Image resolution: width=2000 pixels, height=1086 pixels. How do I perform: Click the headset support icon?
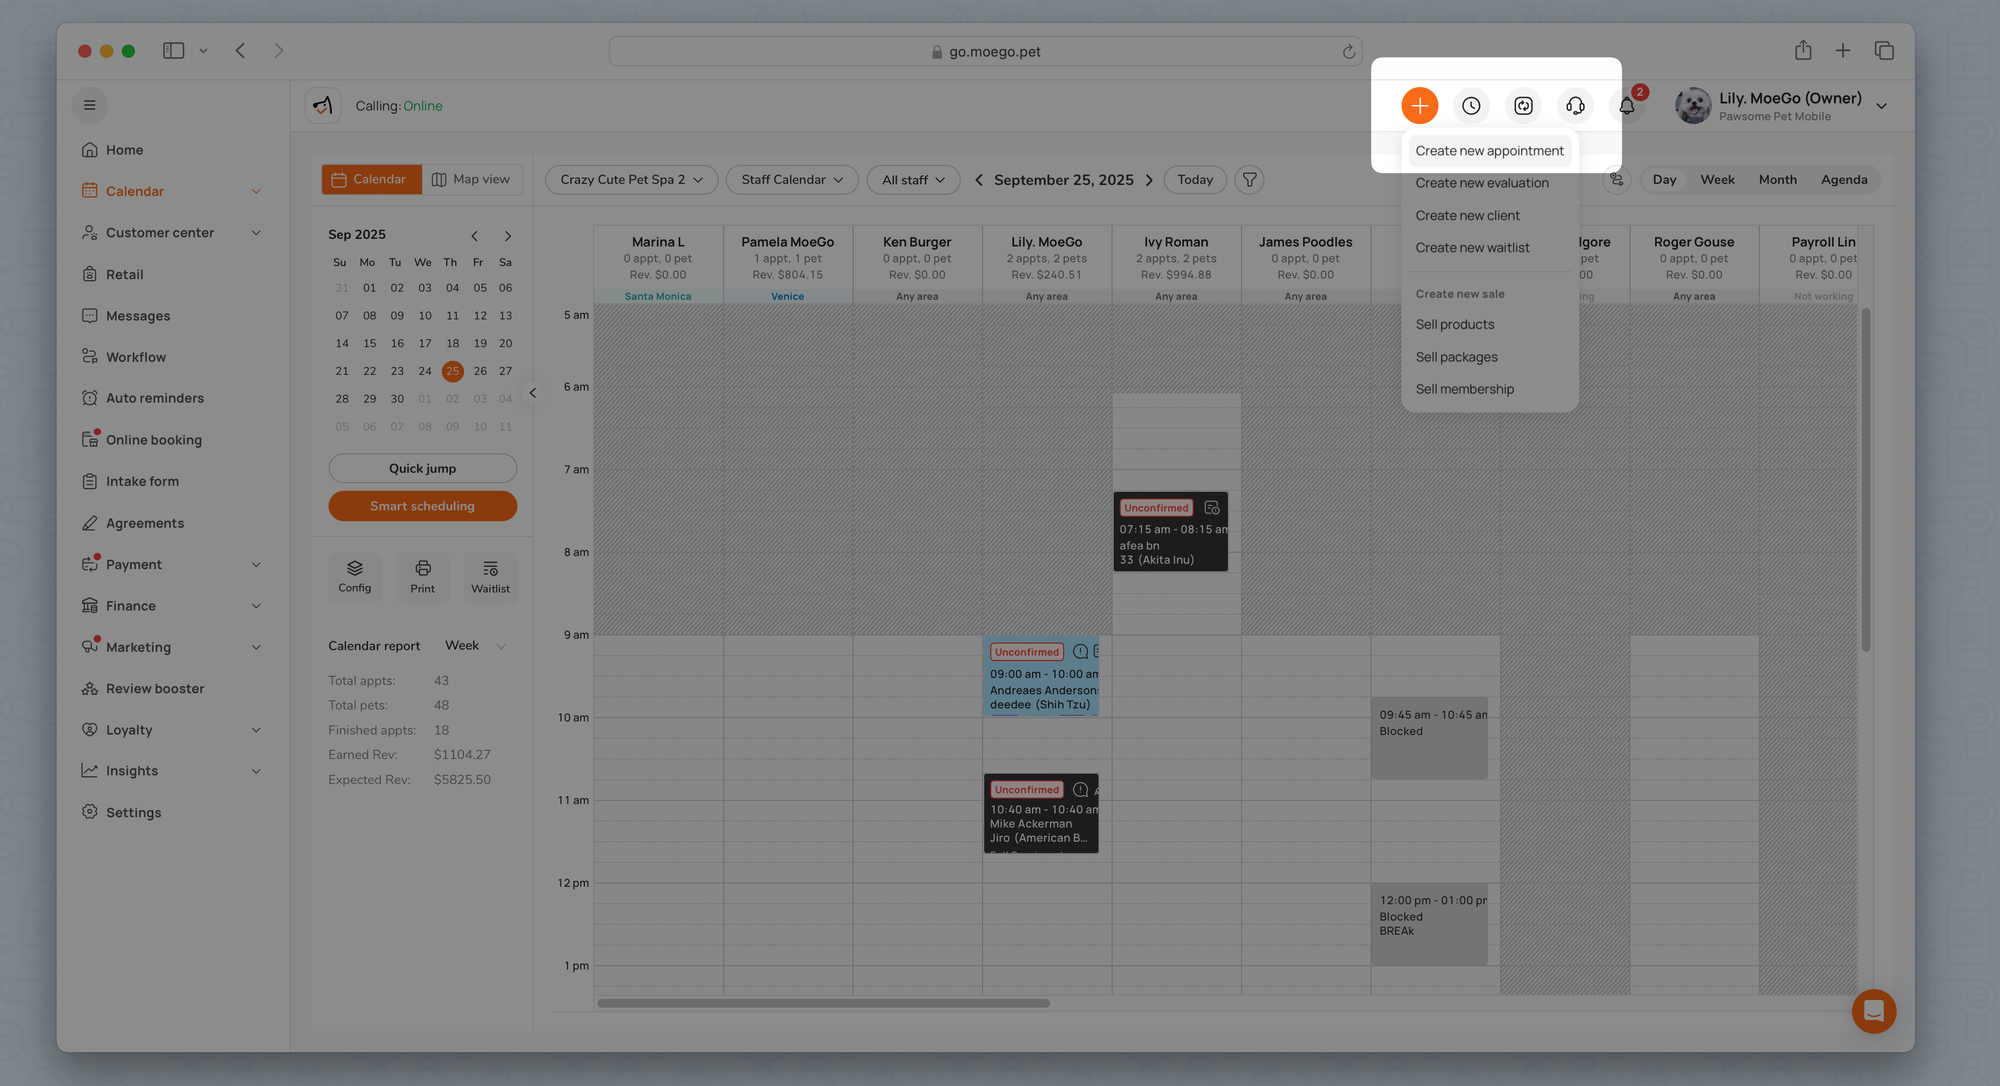1575,106
